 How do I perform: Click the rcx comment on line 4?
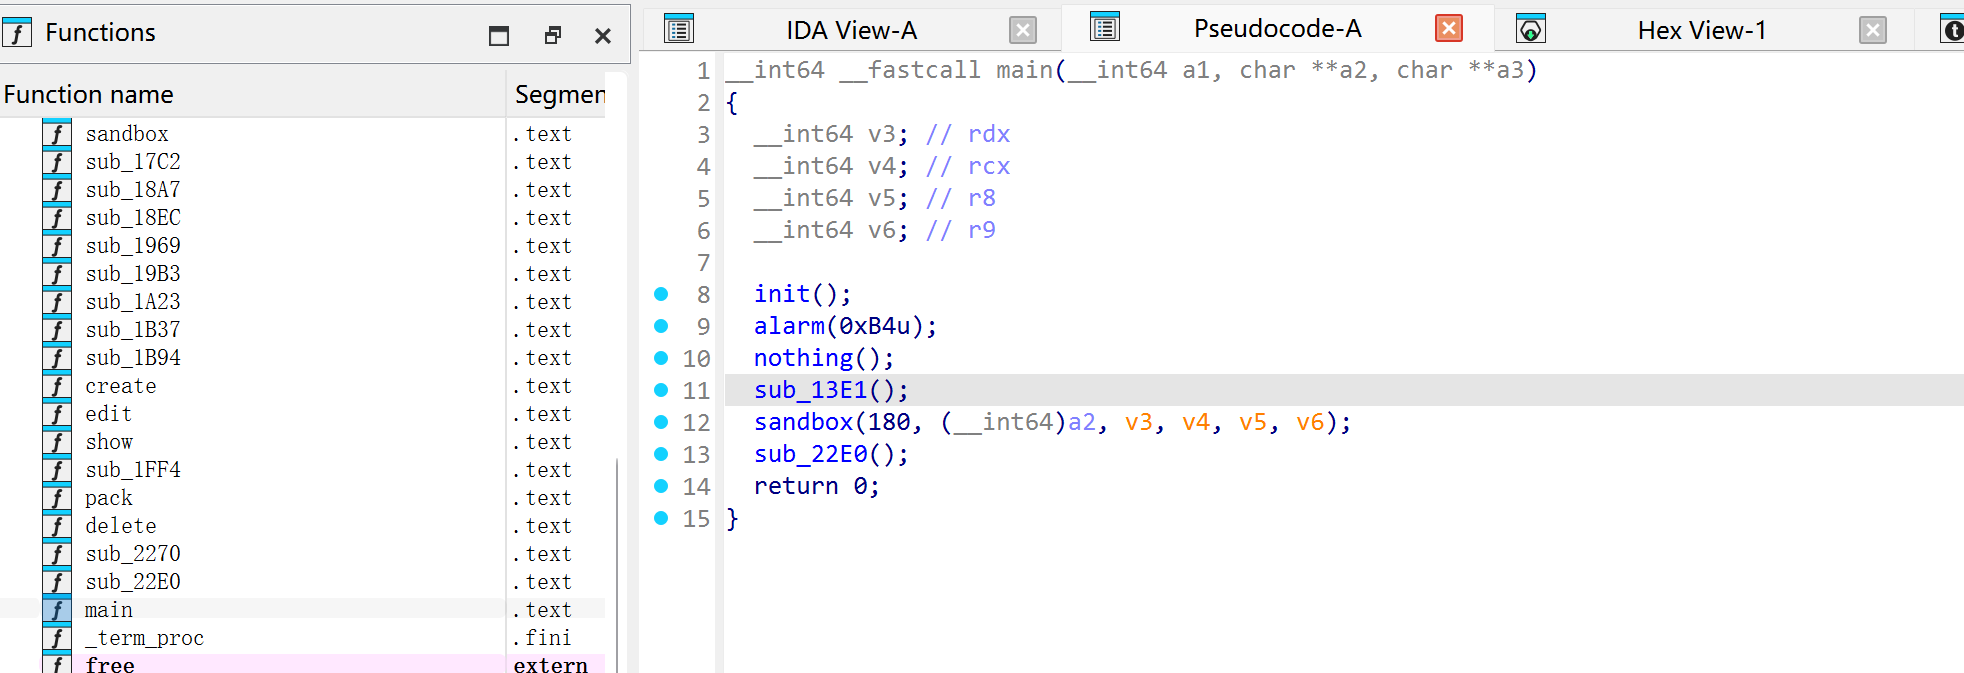click(968, 166)
